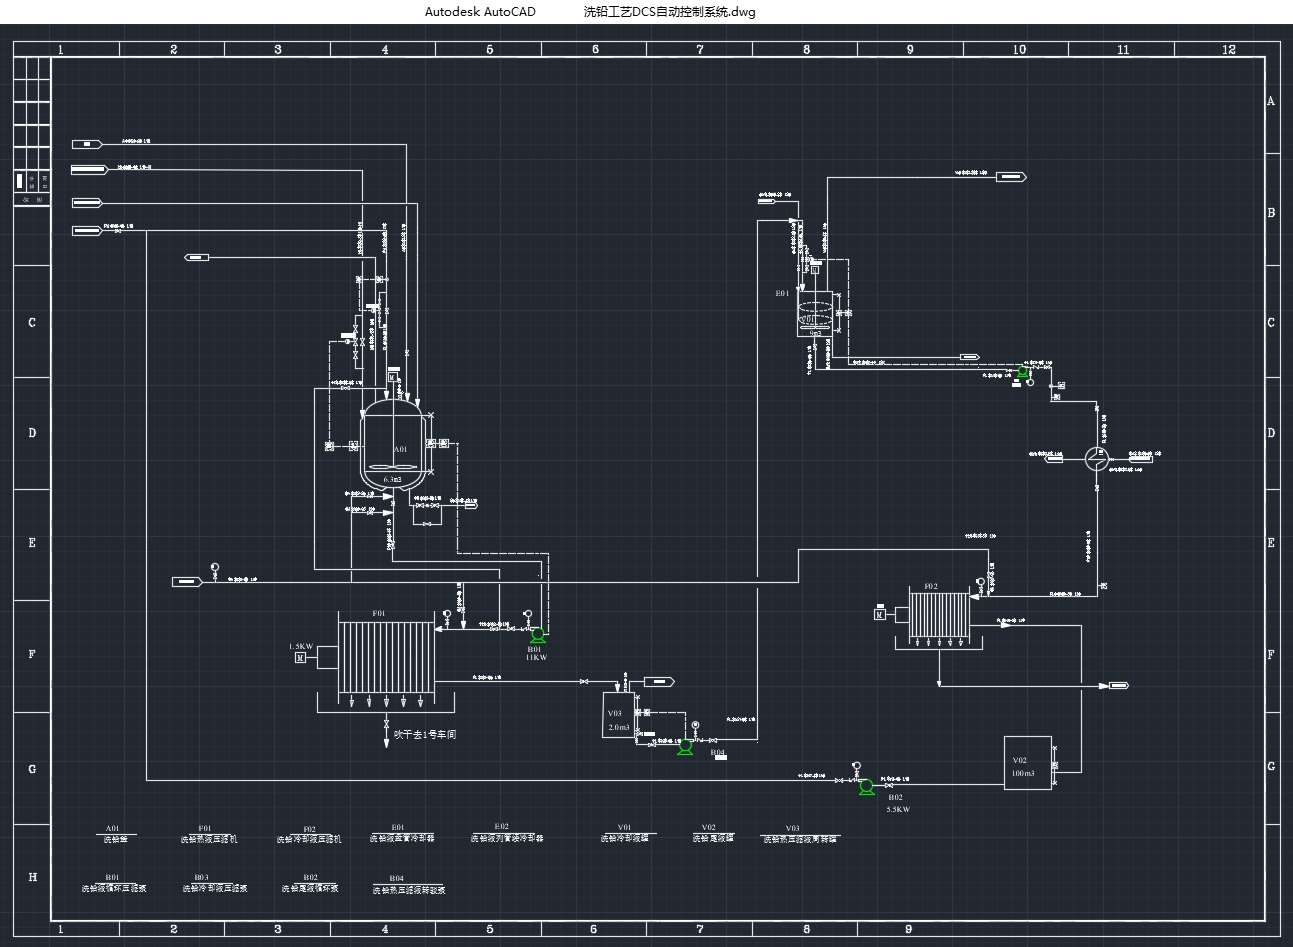Click the A01 legend label at bottom
The width and height of the screenshot is (1293, 947).
click(x=114, y=834)
